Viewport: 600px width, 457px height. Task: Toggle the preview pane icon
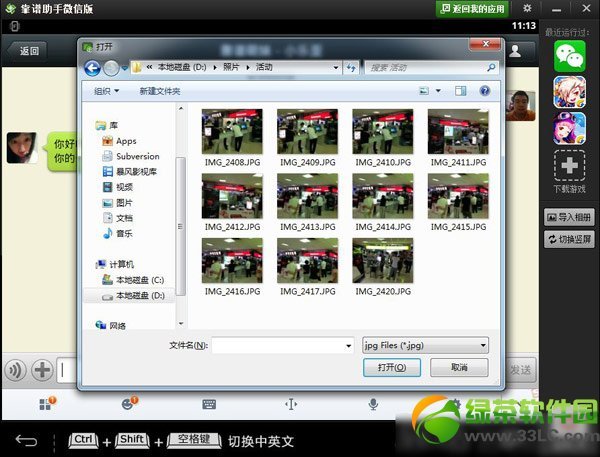tap(460, 91)
